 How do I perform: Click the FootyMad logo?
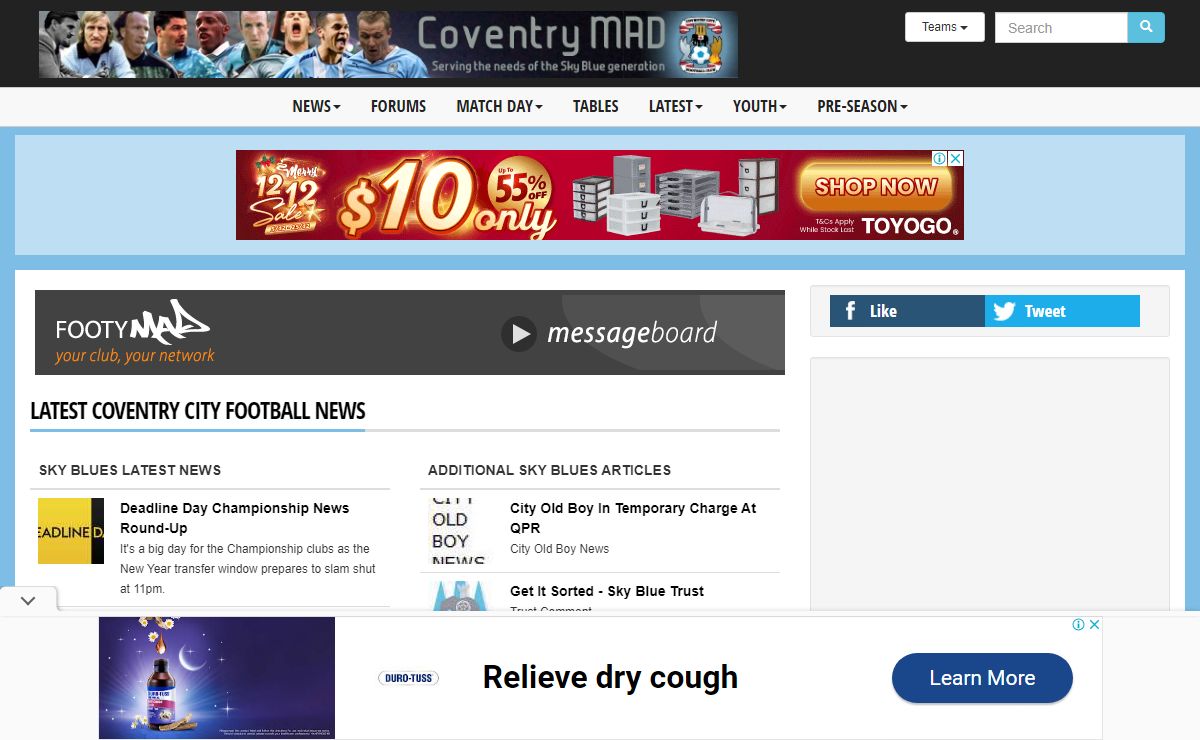(x=134, y=332)
